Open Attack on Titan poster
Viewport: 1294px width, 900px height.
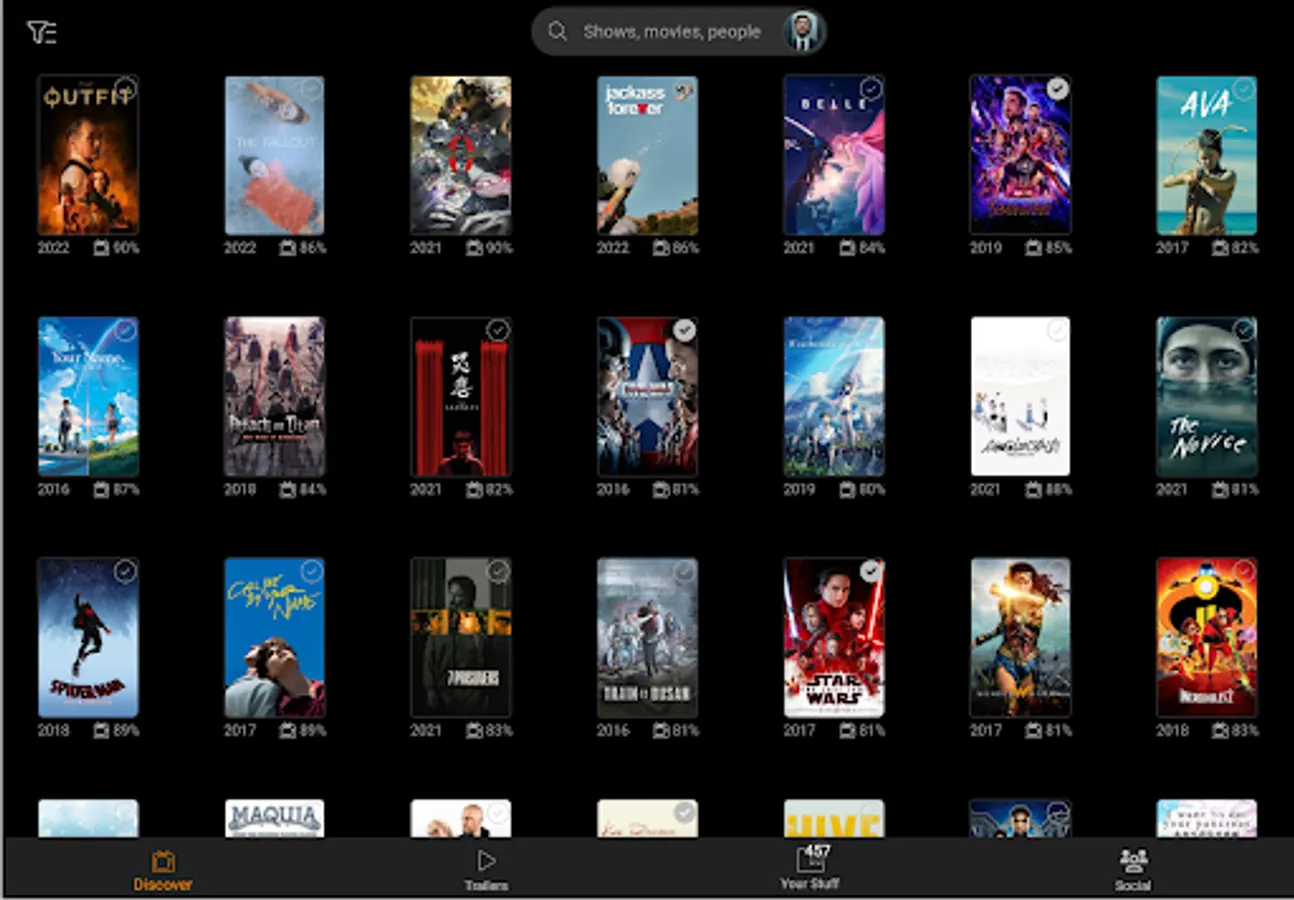pos(274,396)
